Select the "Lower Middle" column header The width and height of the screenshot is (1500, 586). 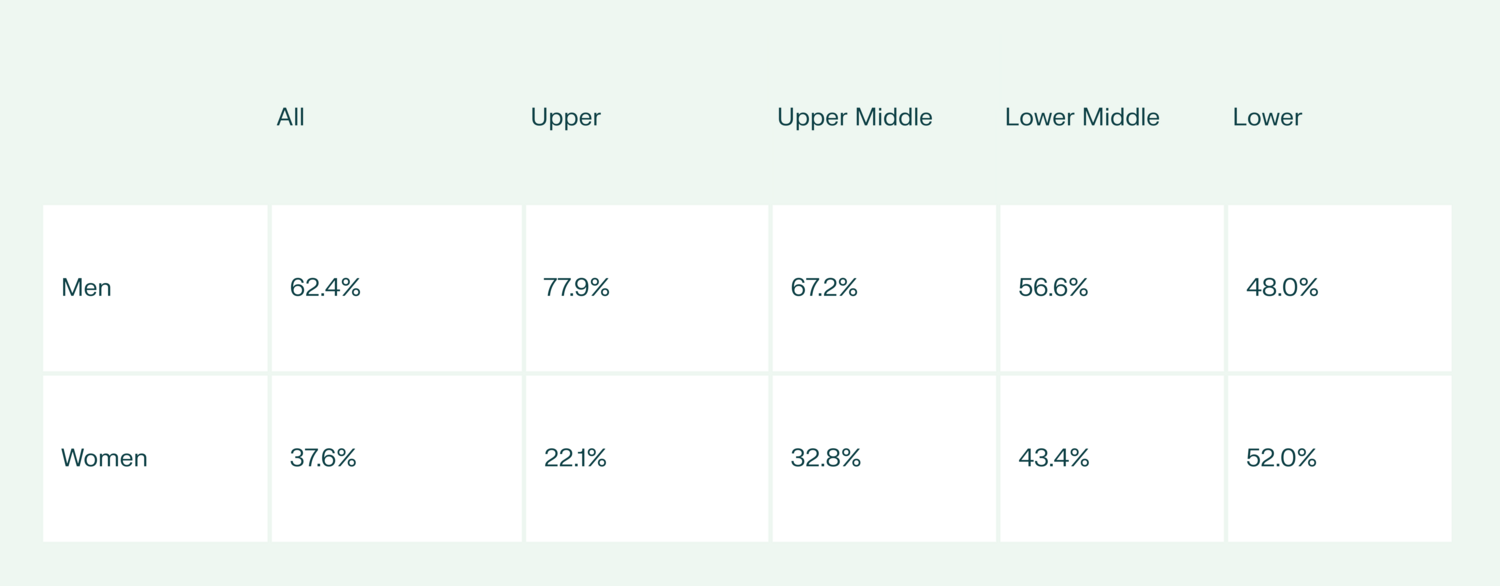[x=1082, y=117]
